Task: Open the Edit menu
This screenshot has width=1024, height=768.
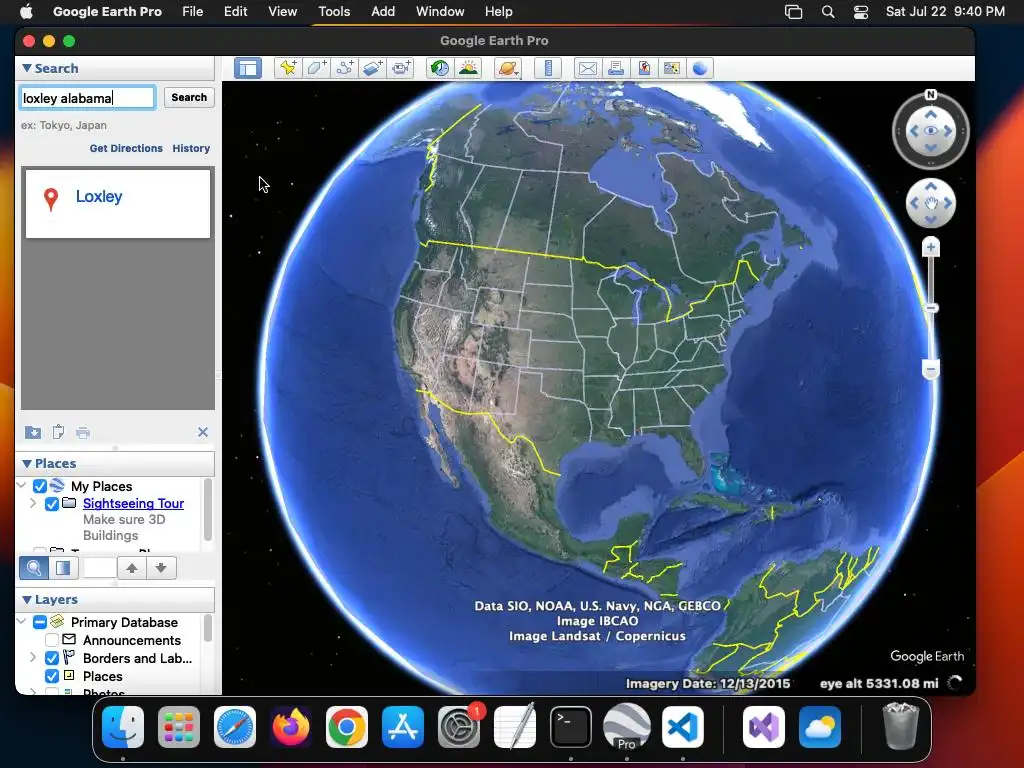Action: coord(236,11)
